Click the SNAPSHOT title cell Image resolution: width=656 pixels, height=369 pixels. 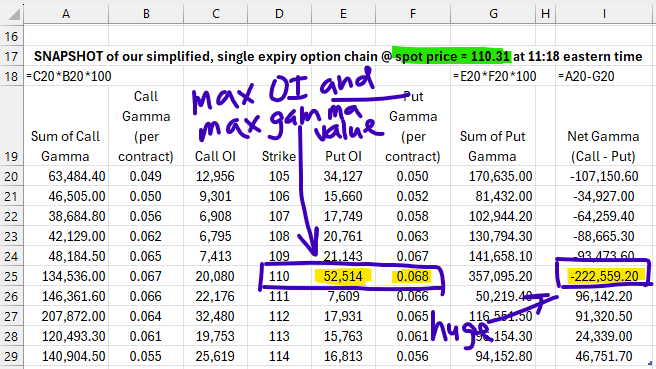point(338,56)
